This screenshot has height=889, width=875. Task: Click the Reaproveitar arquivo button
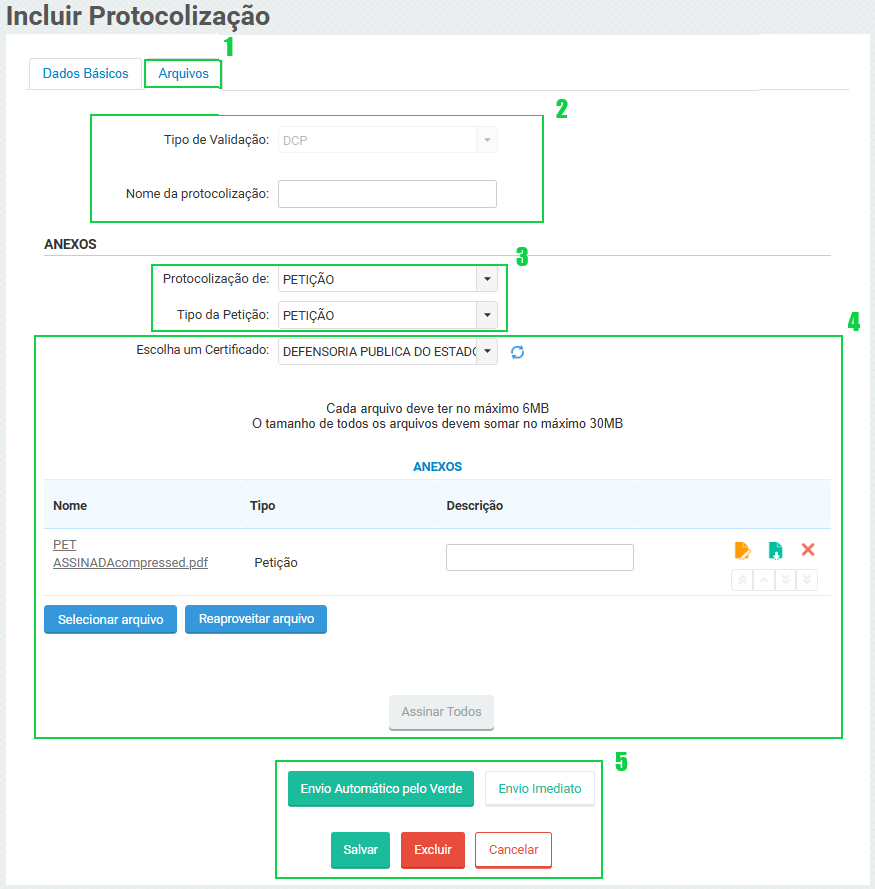click(256, 619)
